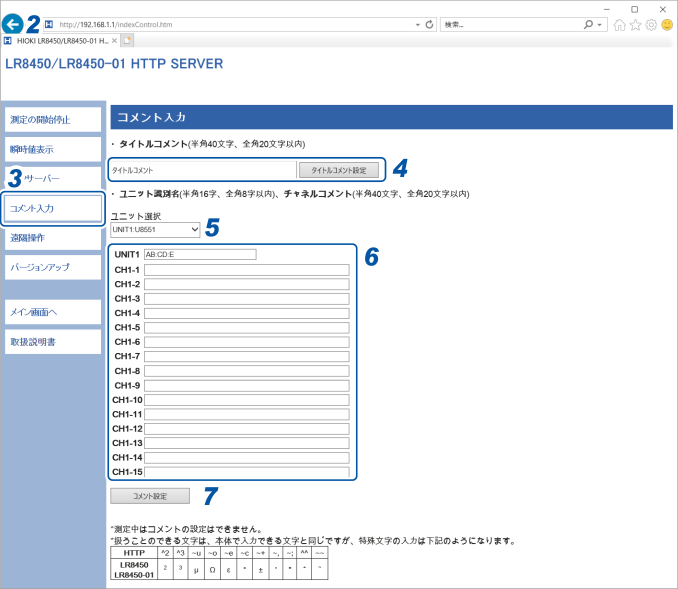Open 瞬時値表示 sidebar menu
The width and height of the screenshot is (678, 589).
pos(53,150)
